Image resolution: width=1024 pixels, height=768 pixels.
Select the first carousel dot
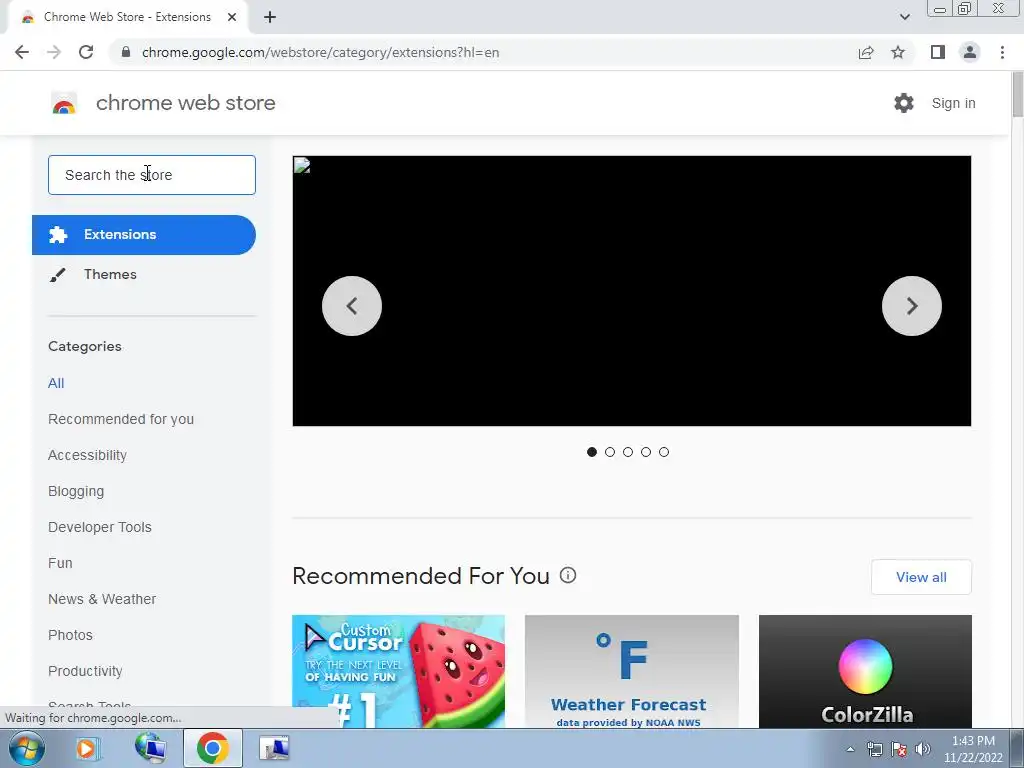[592, 452]
